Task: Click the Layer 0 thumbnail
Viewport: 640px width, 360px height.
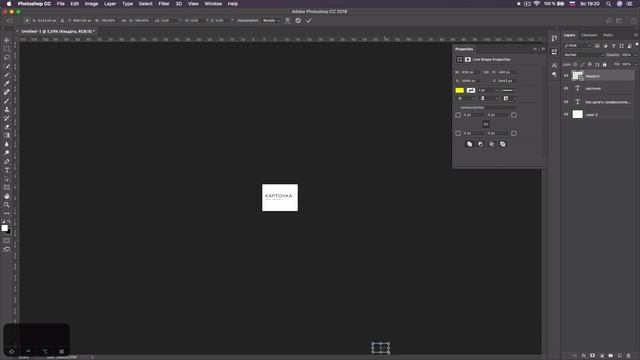Action: tap(578, 115)
